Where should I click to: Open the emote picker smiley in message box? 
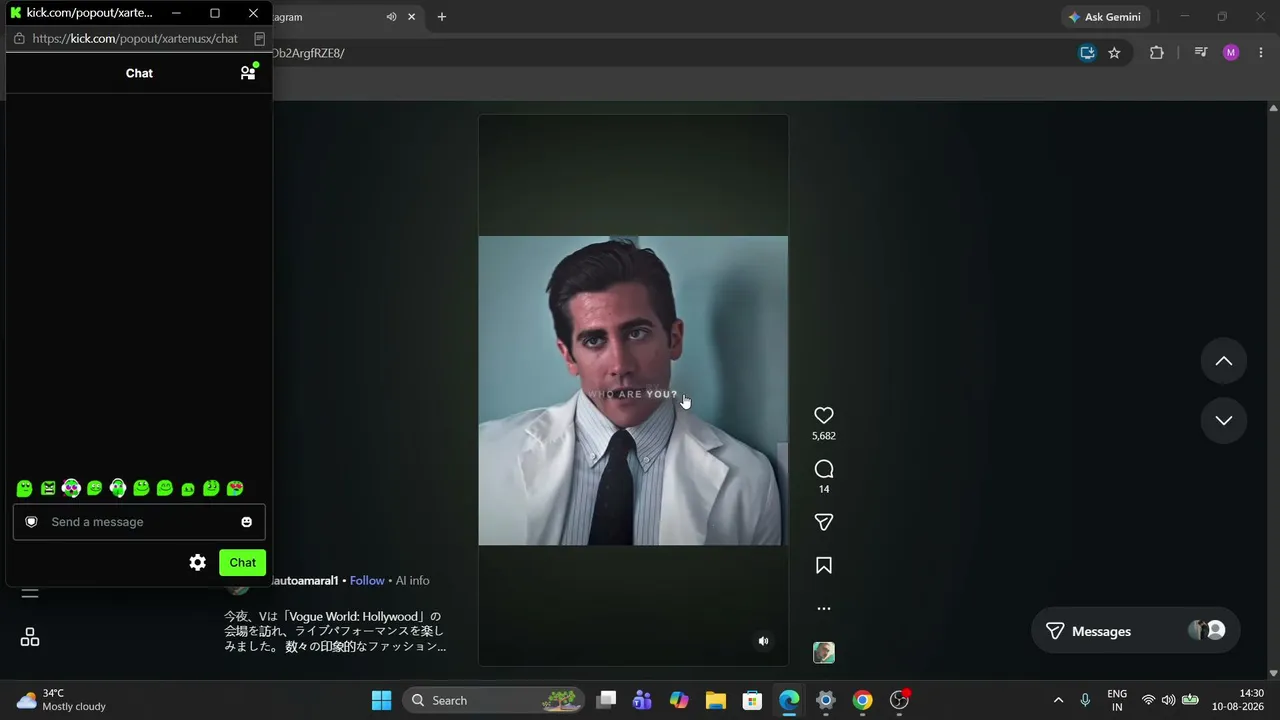[x=247, y=522]
